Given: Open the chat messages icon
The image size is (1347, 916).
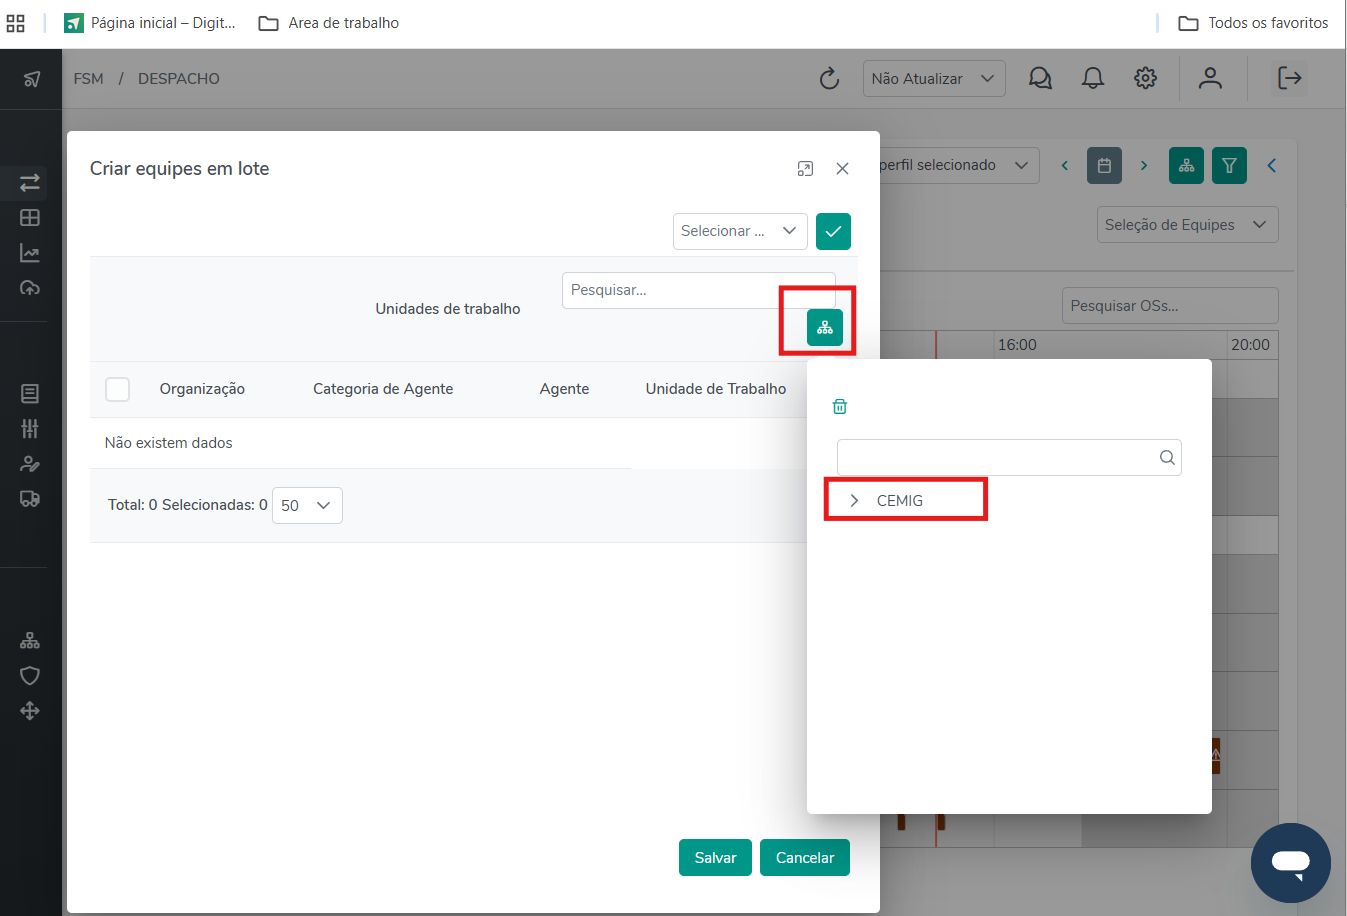Looking at the screenshot, I should (1040, 78).
